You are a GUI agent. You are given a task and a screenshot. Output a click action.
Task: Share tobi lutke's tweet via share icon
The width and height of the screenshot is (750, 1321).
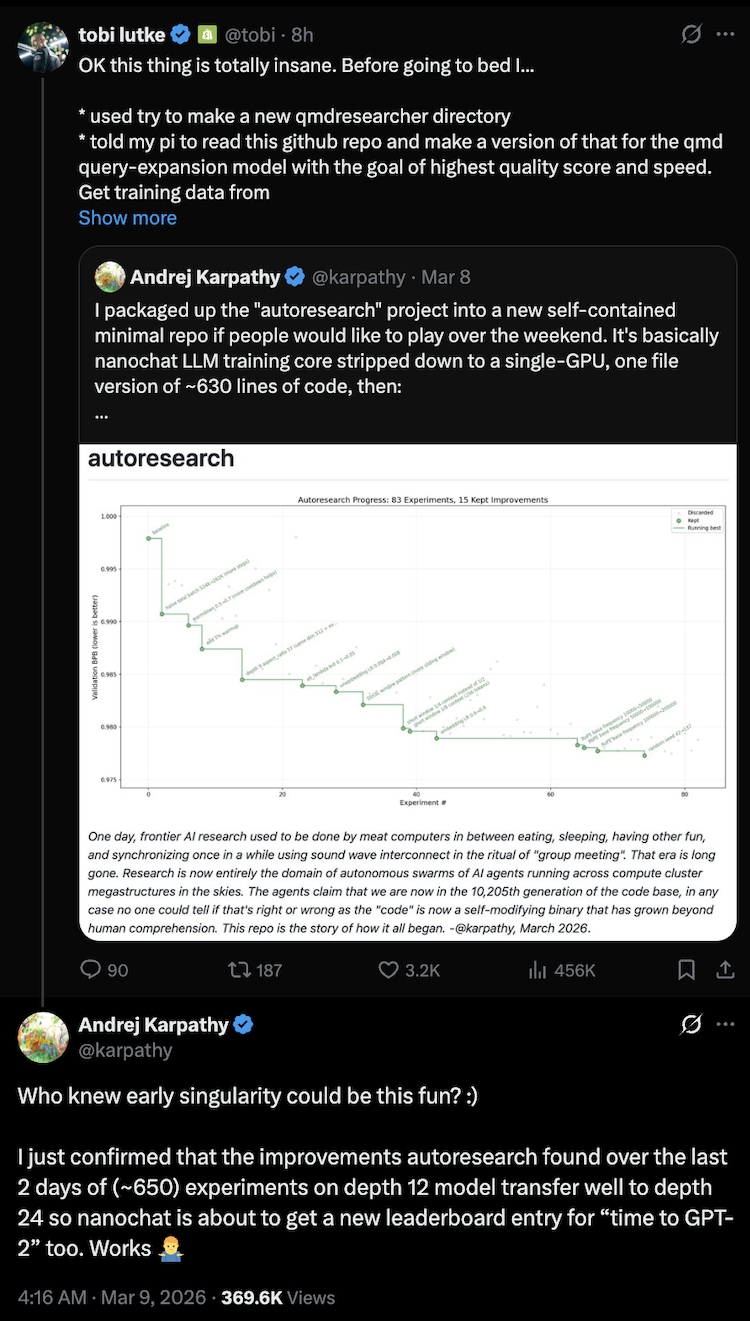pyautogui.click(x=727, y=969)
